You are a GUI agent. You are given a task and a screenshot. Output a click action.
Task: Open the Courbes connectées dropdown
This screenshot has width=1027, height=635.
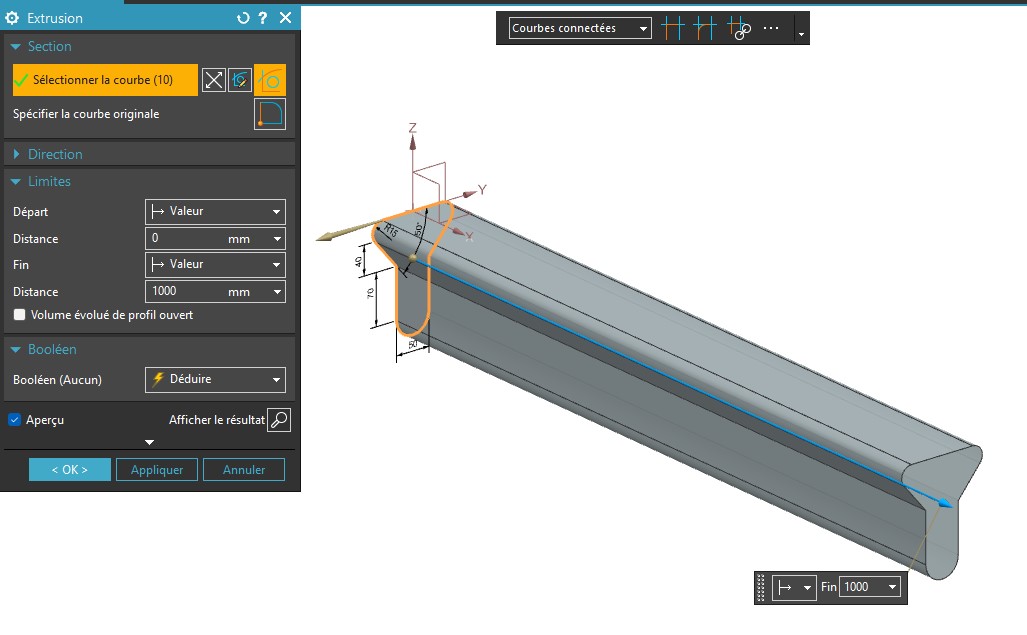coord(580,28)
